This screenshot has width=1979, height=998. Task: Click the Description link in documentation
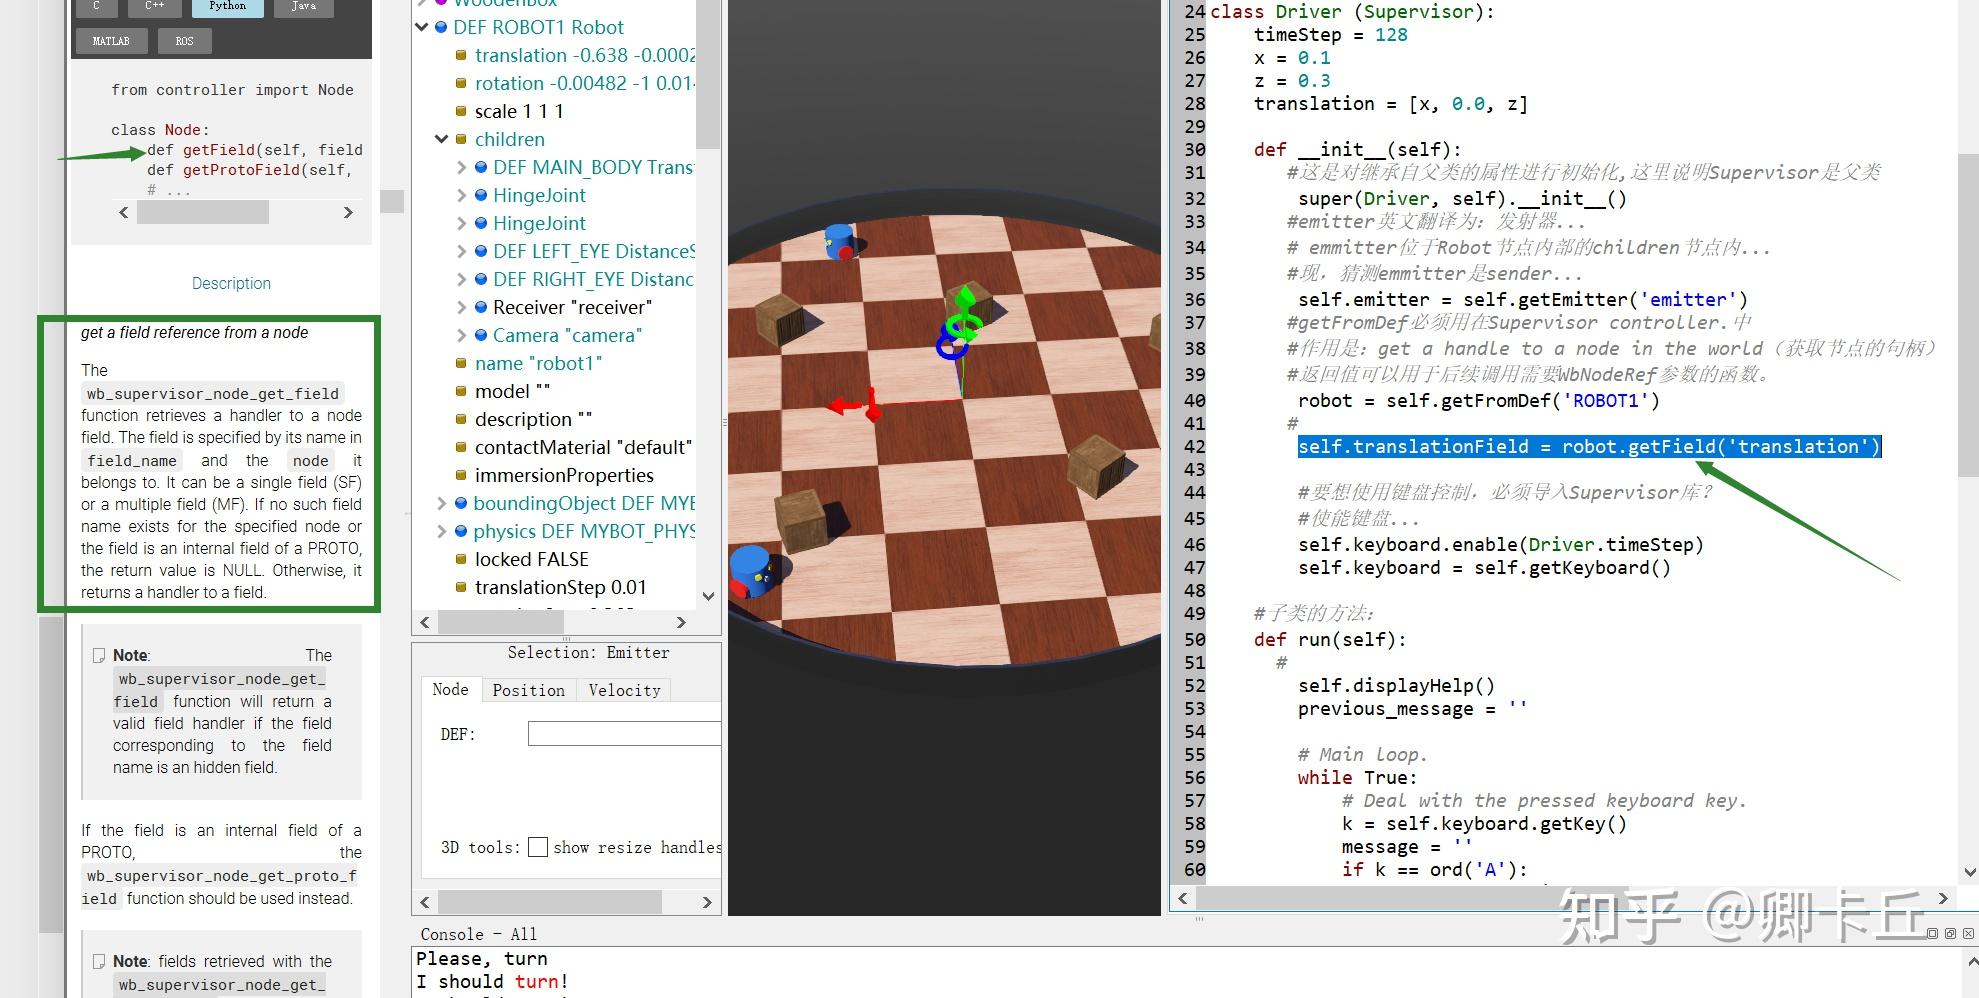click(x=231, y=283)
